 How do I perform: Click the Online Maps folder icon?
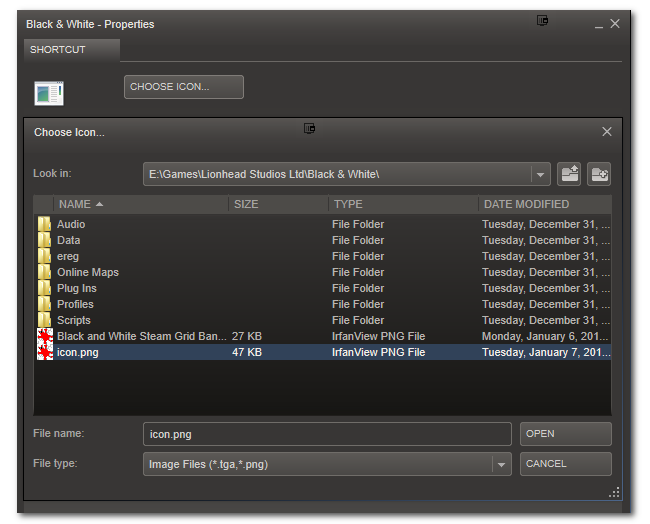(44, 272)
